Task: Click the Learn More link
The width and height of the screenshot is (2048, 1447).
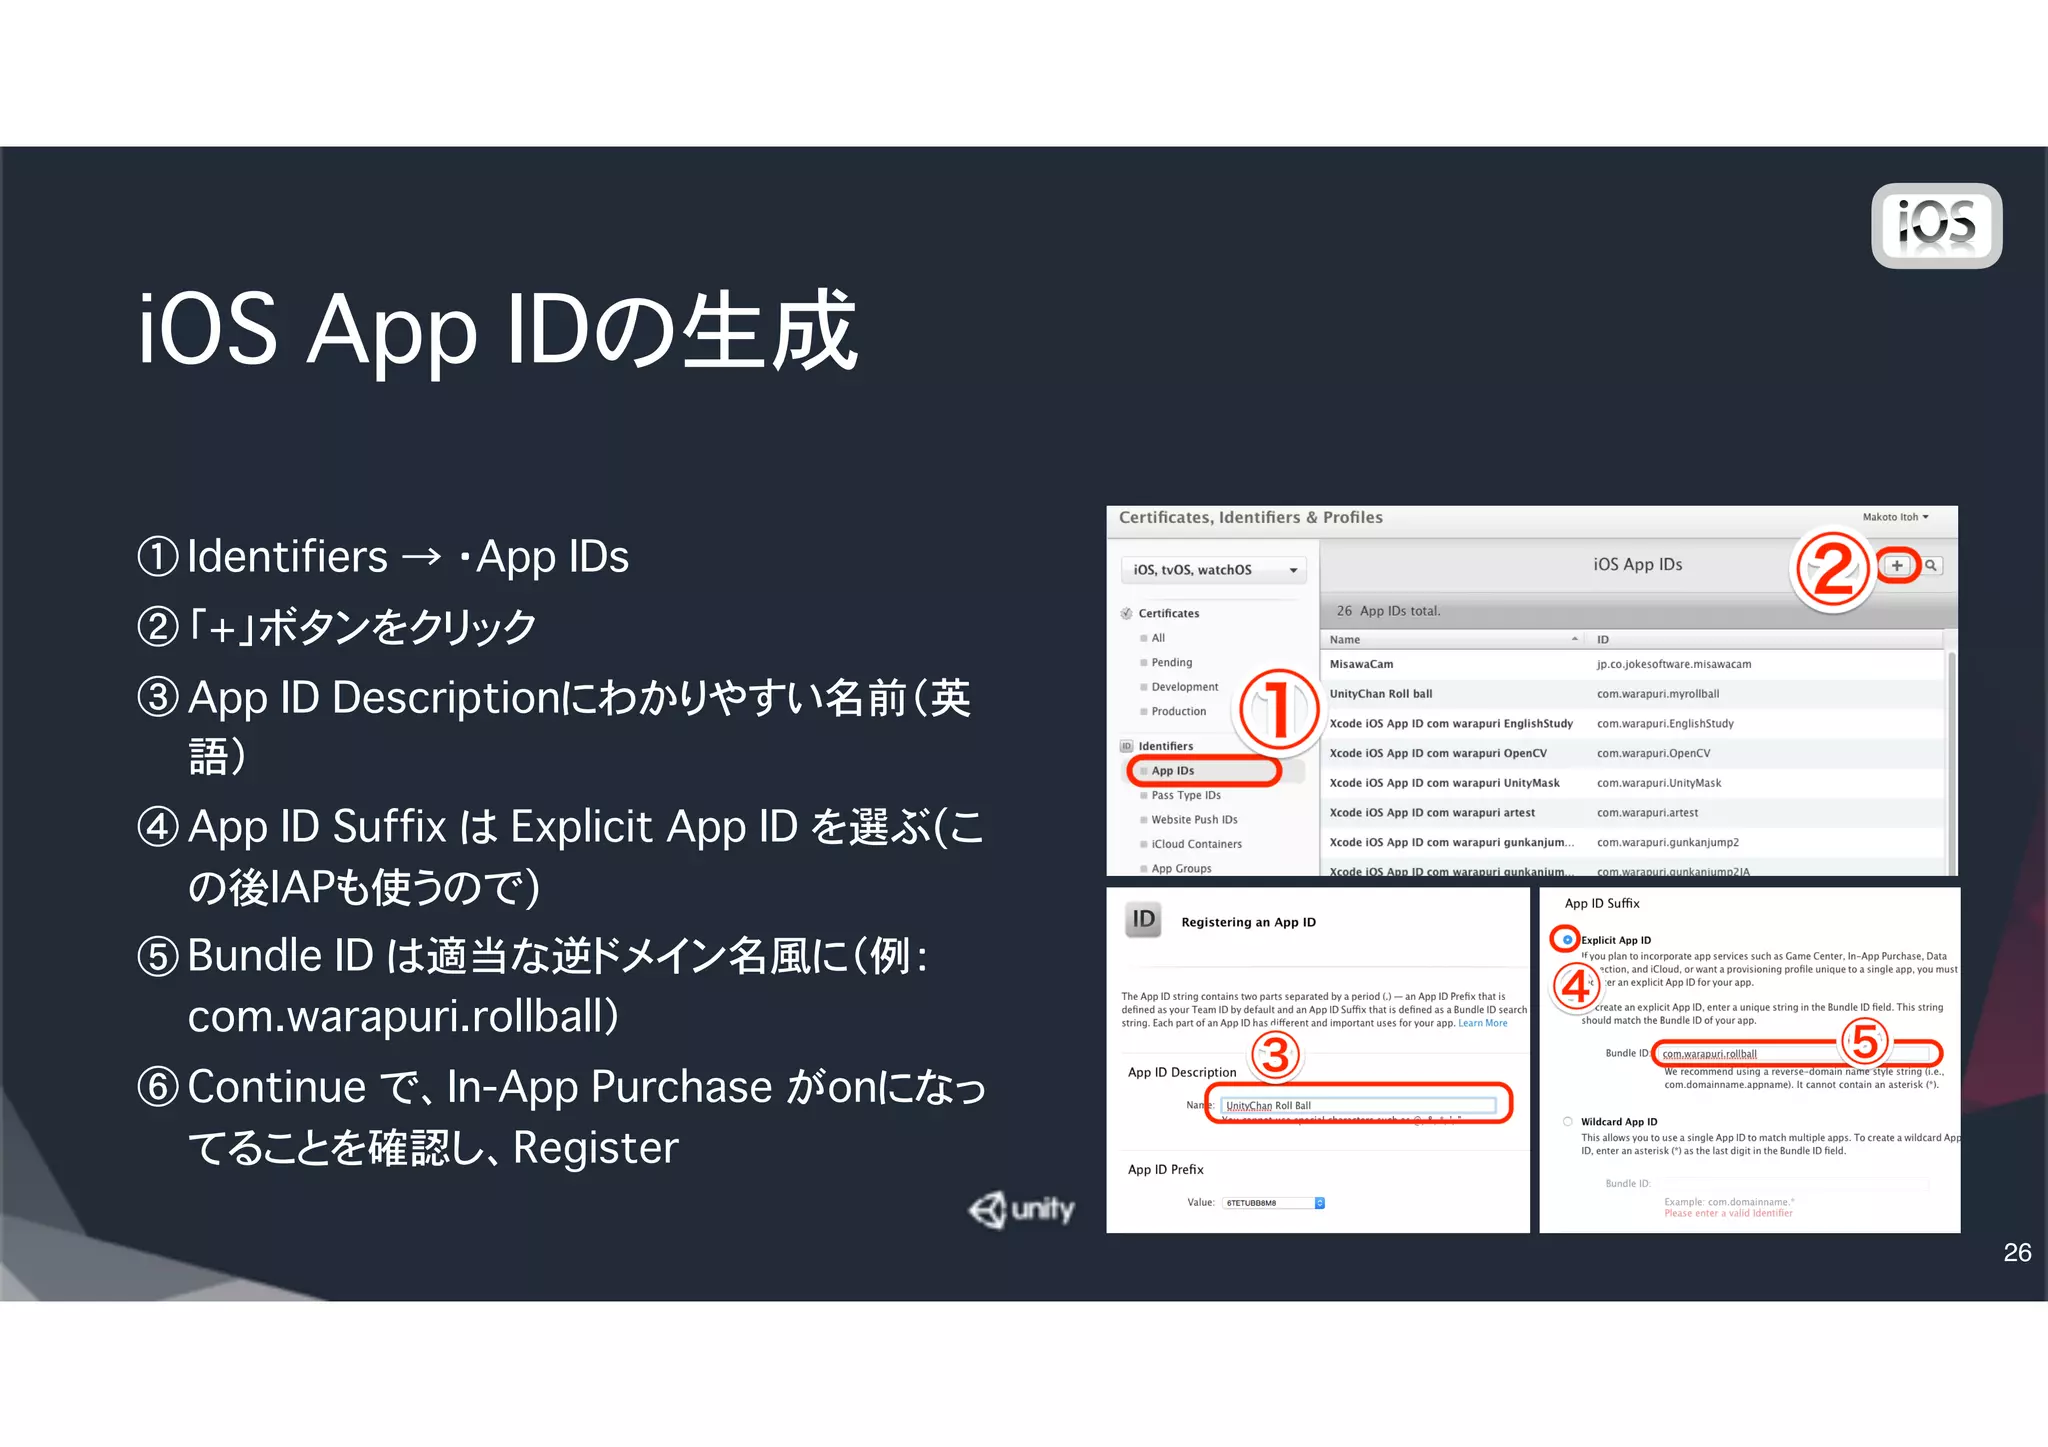Action: click(x=1482, y=1023)
